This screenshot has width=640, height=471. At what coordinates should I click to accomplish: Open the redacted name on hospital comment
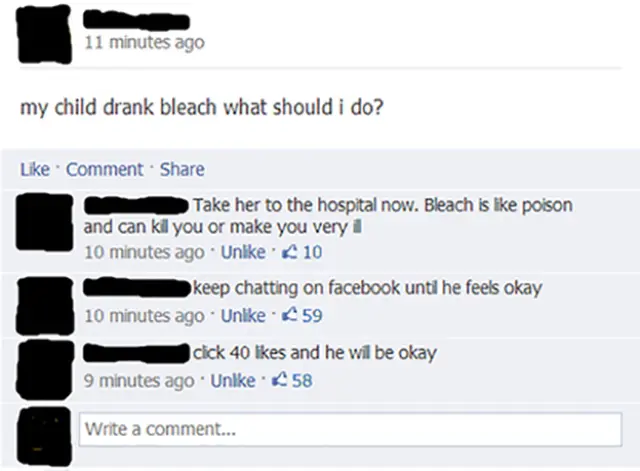pyautogui.click(x=136, y=205)
